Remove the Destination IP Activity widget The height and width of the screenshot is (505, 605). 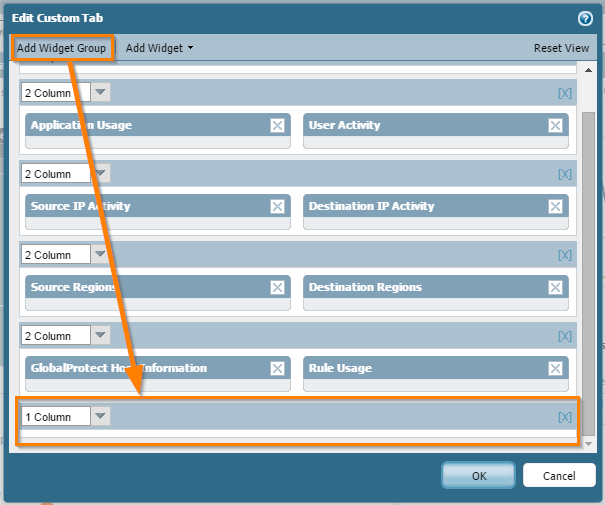point(555,206)
